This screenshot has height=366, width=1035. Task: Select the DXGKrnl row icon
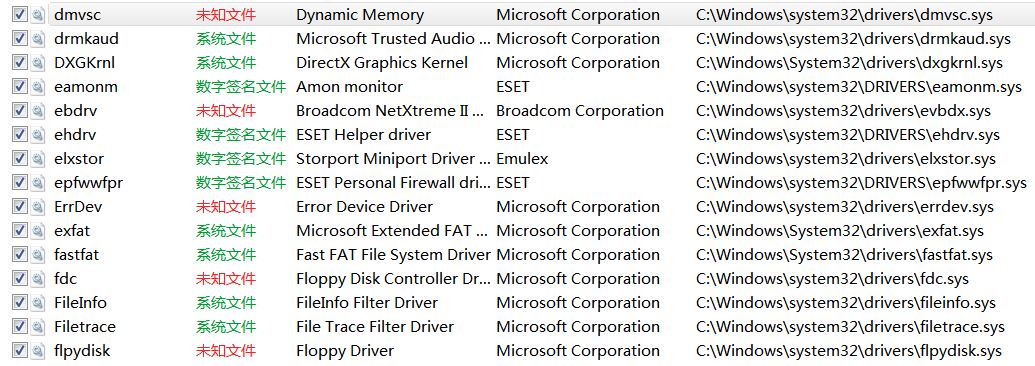tap(39, 63)
